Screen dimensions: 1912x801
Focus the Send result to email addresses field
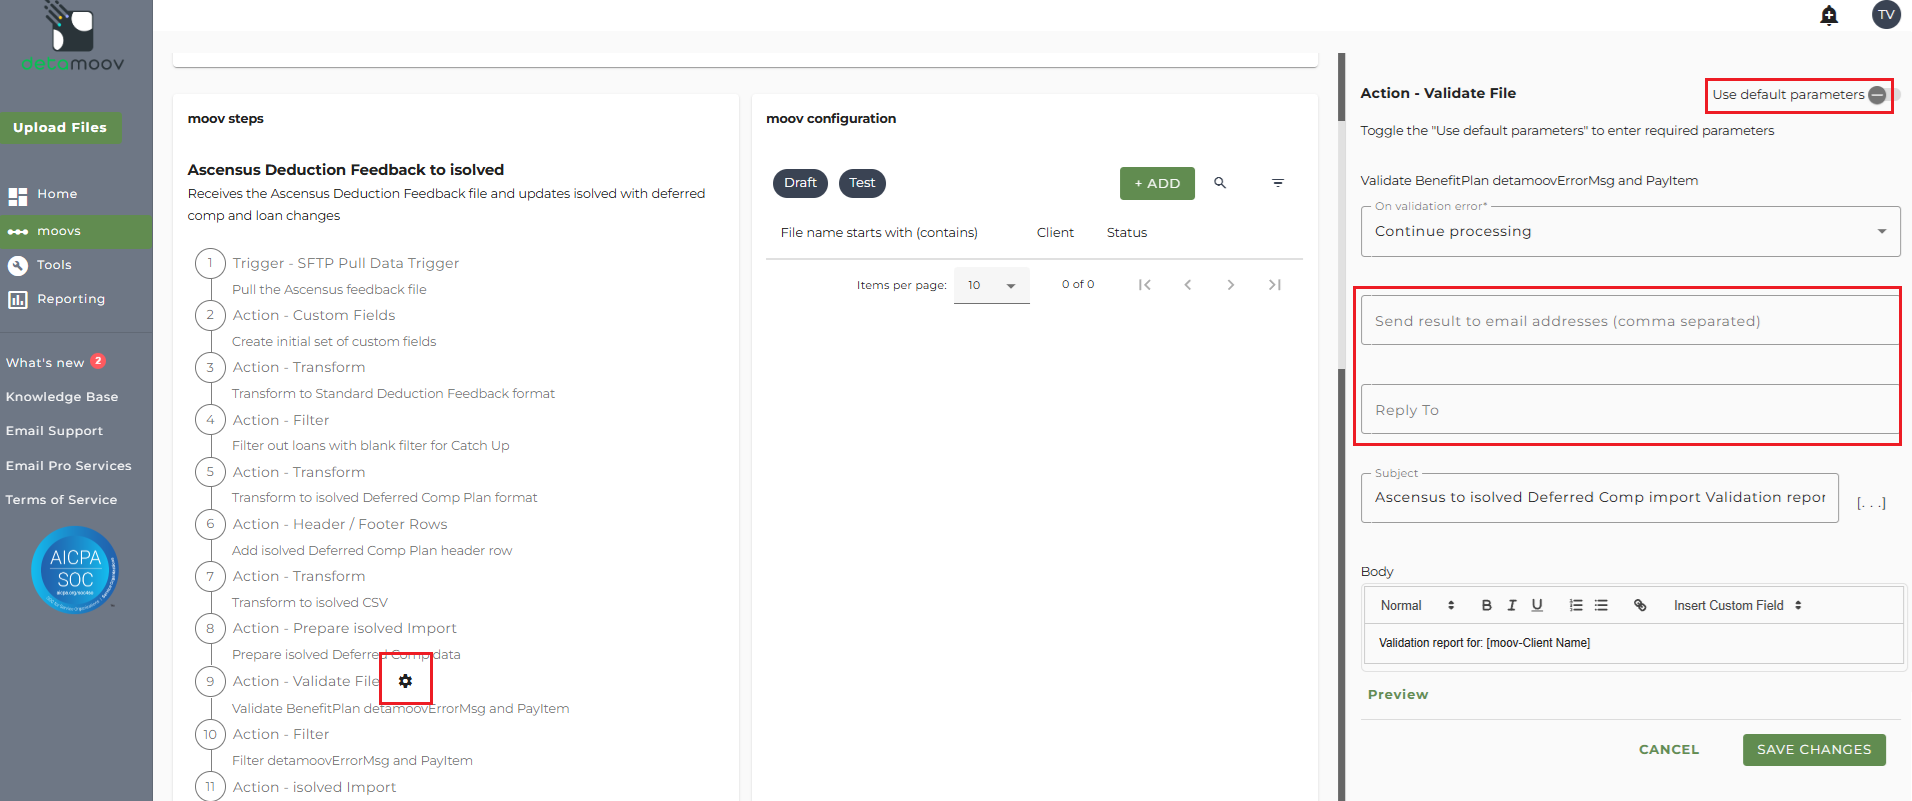point(1630,321)
